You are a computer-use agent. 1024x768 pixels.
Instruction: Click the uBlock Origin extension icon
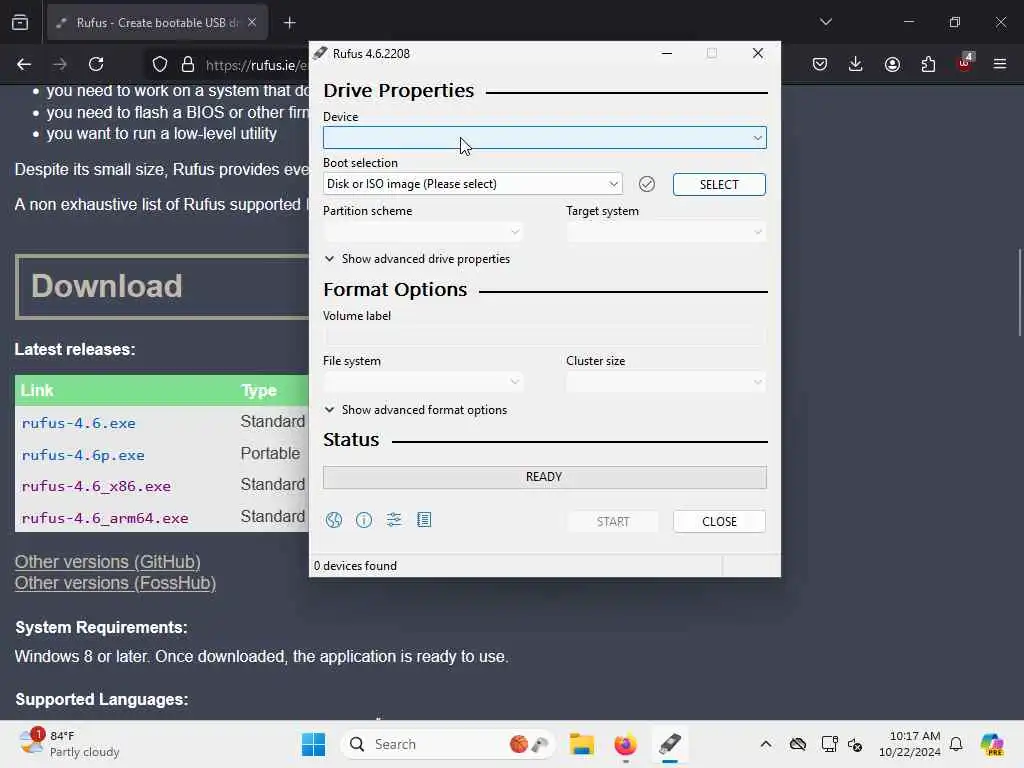tap(965, 63)
